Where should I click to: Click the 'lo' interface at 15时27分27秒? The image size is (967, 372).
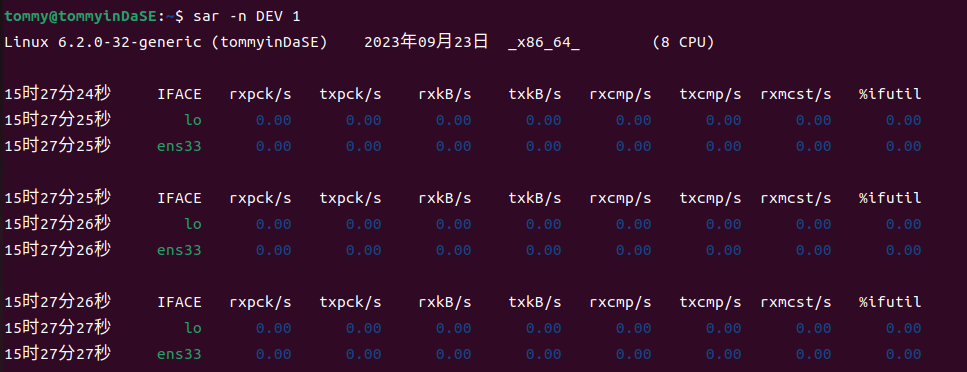(x=193, y=328)
